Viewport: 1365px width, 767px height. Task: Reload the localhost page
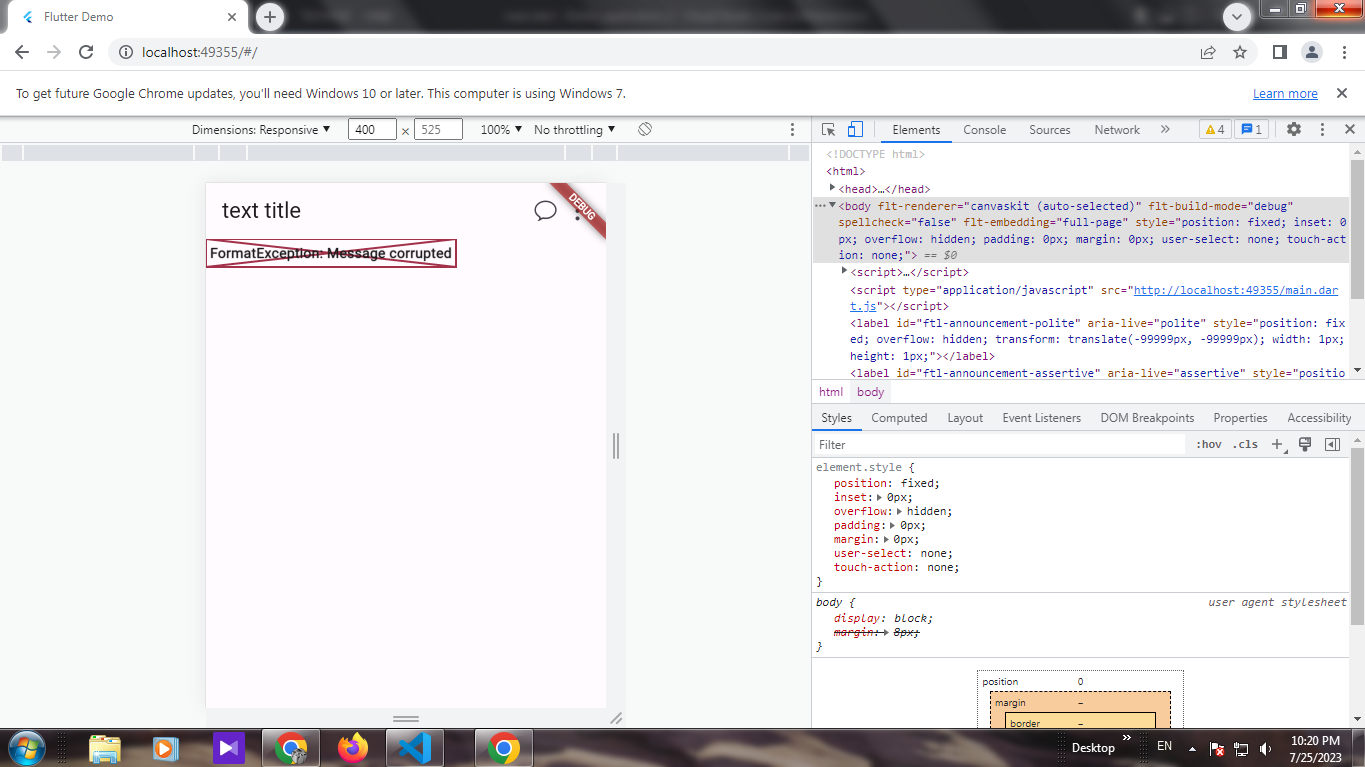pyautogui.click(x=86, y=52)
